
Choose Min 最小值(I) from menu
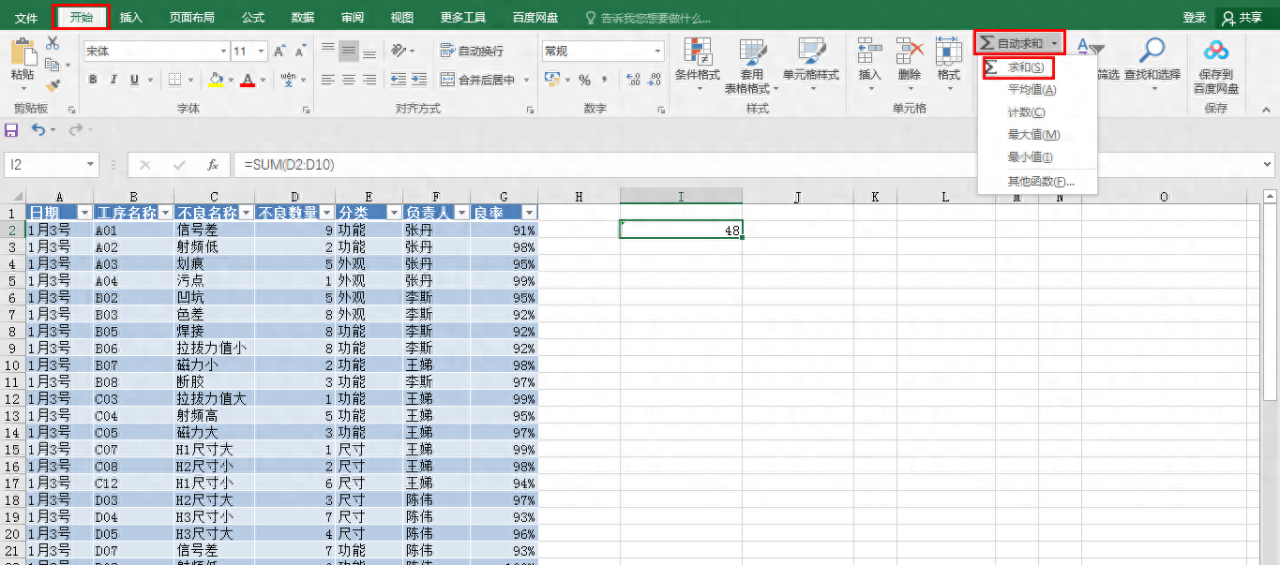(x=1030, y=157)
